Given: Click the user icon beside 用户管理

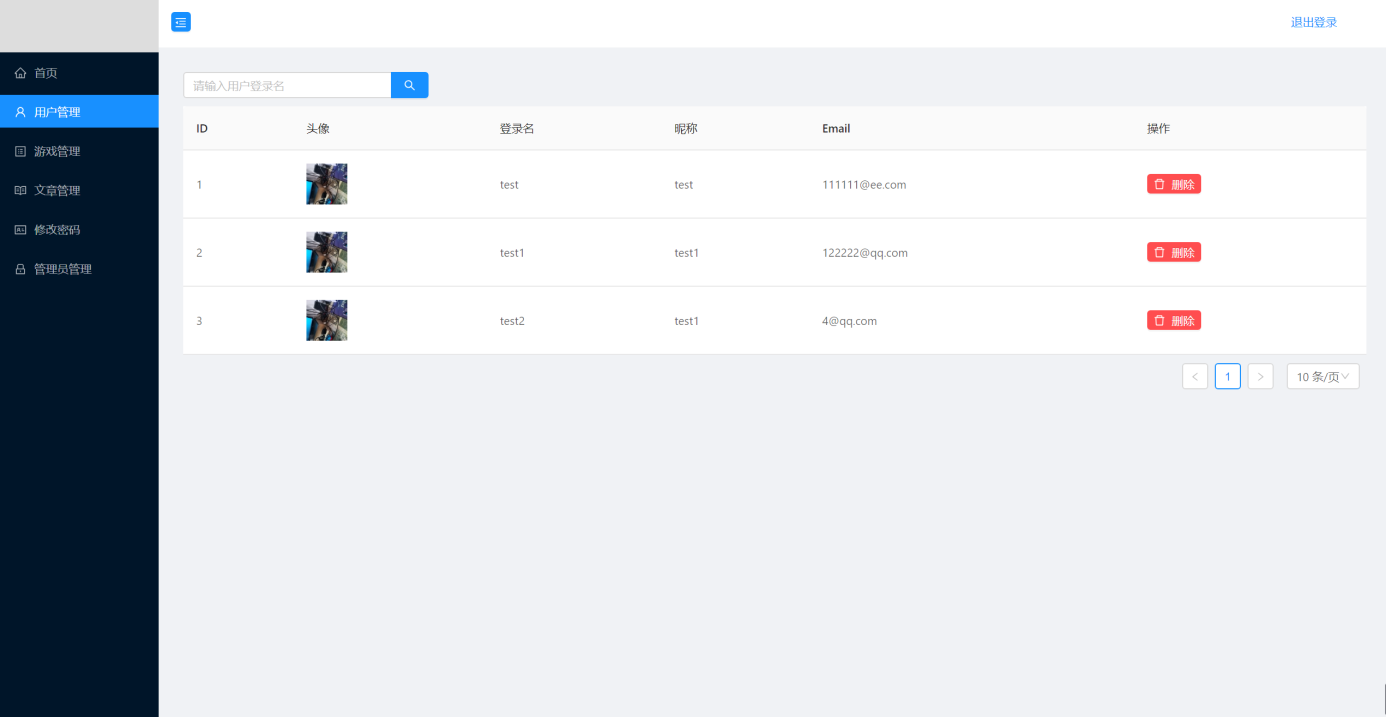Looking at the screenshot, I should 20,112.
